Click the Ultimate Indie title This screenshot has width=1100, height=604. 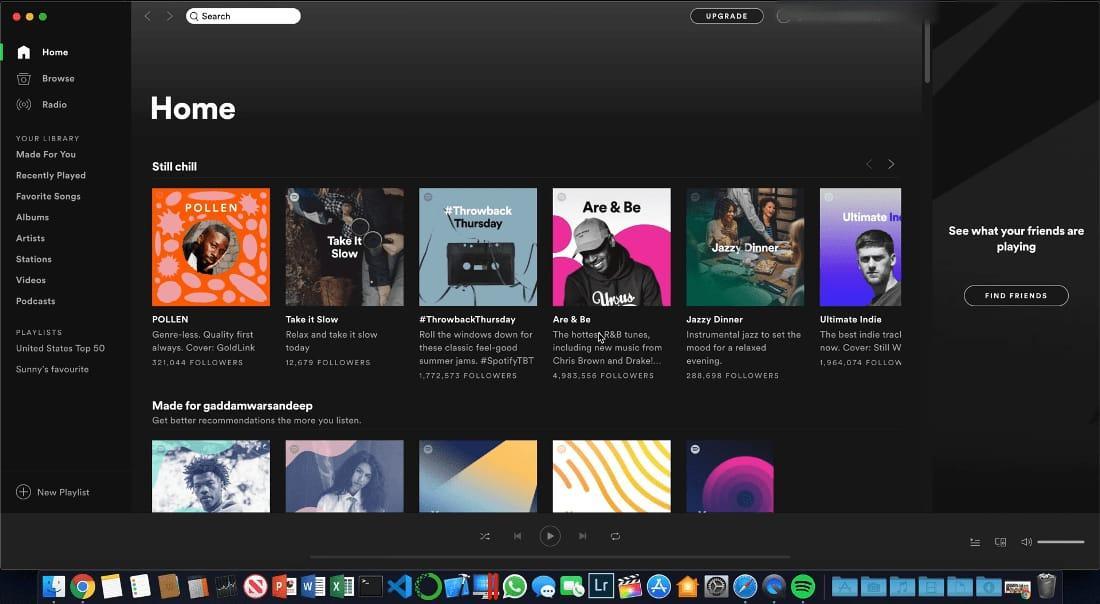click(850, 319)
